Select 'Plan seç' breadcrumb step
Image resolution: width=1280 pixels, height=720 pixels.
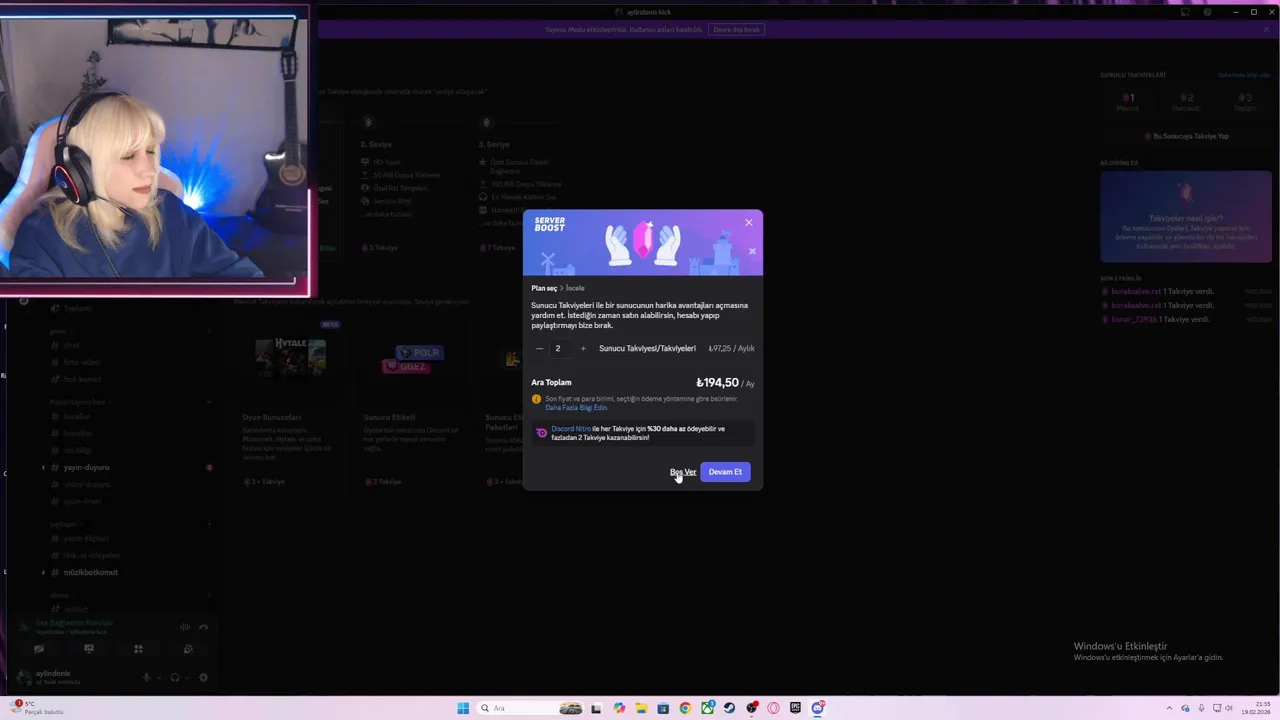coord(544,288)
